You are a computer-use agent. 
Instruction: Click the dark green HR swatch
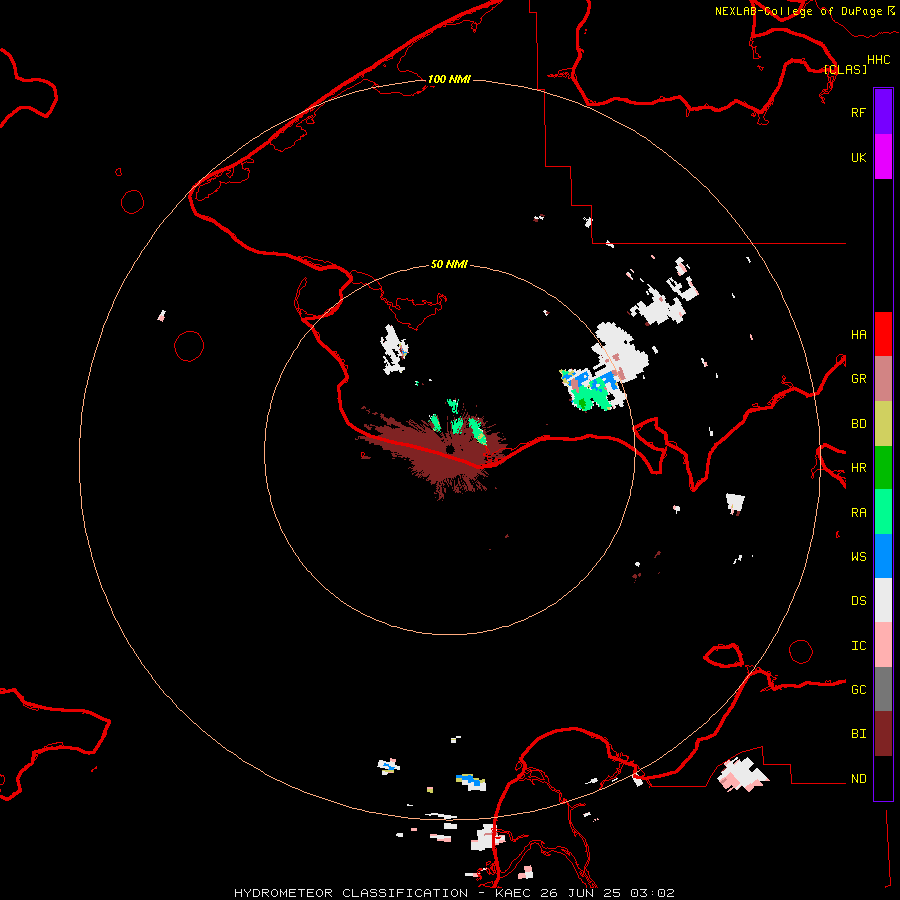[883, 467]
